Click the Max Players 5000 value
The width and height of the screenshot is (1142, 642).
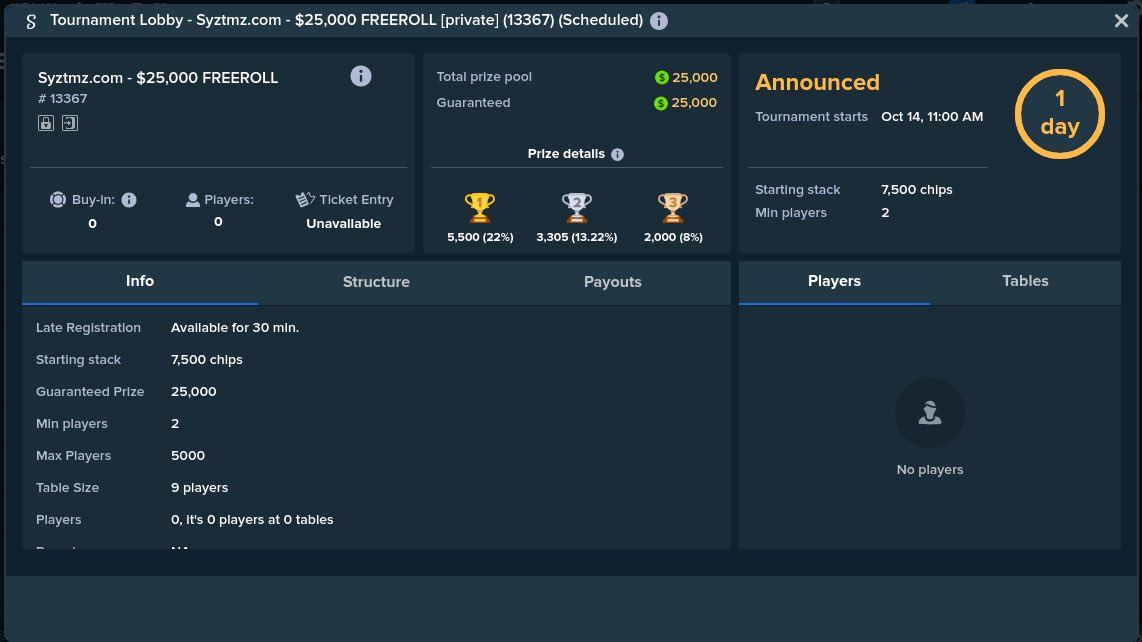coord(188,455)
